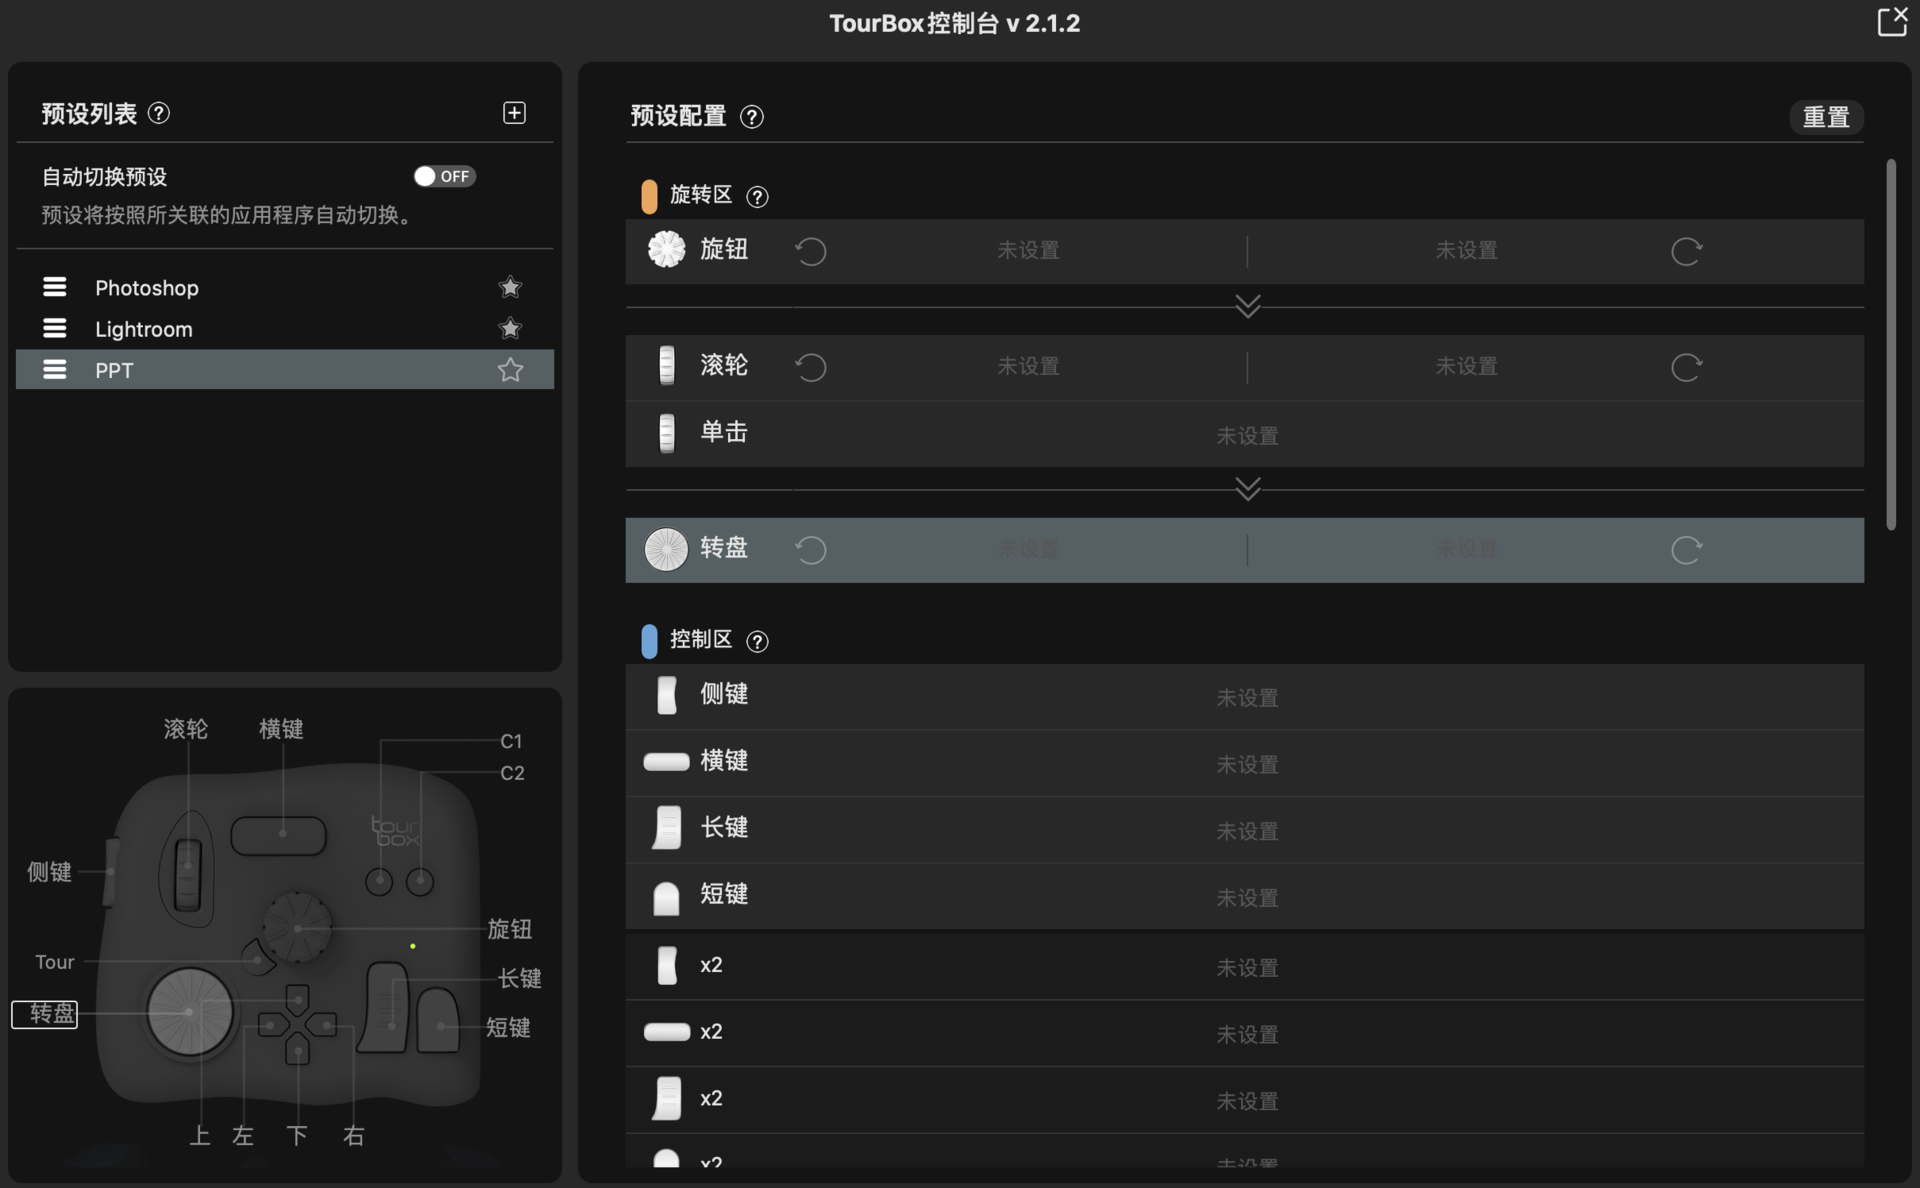Set 转盘 clockwise rotation action
The width and height of the screenshot is (1920, 1188).
pyautogui.click(x=1686, y=550)
